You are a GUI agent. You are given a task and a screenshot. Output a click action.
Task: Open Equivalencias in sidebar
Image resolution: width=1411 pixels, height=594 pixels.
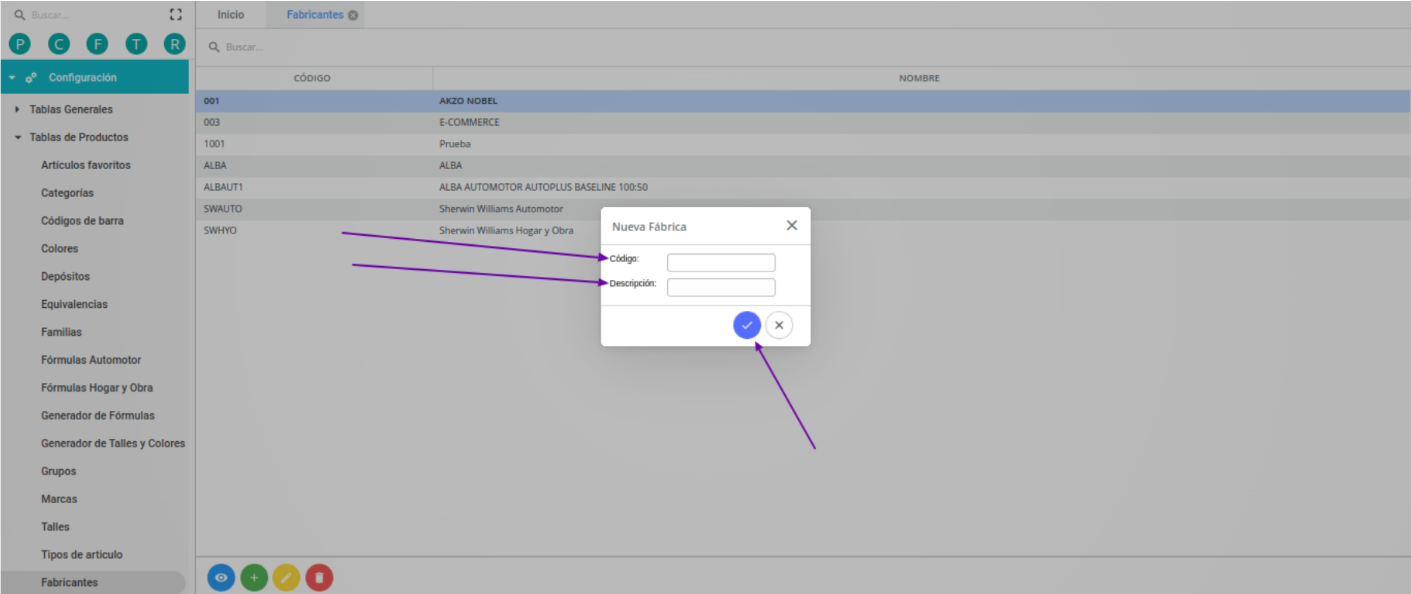coord(74,304)
